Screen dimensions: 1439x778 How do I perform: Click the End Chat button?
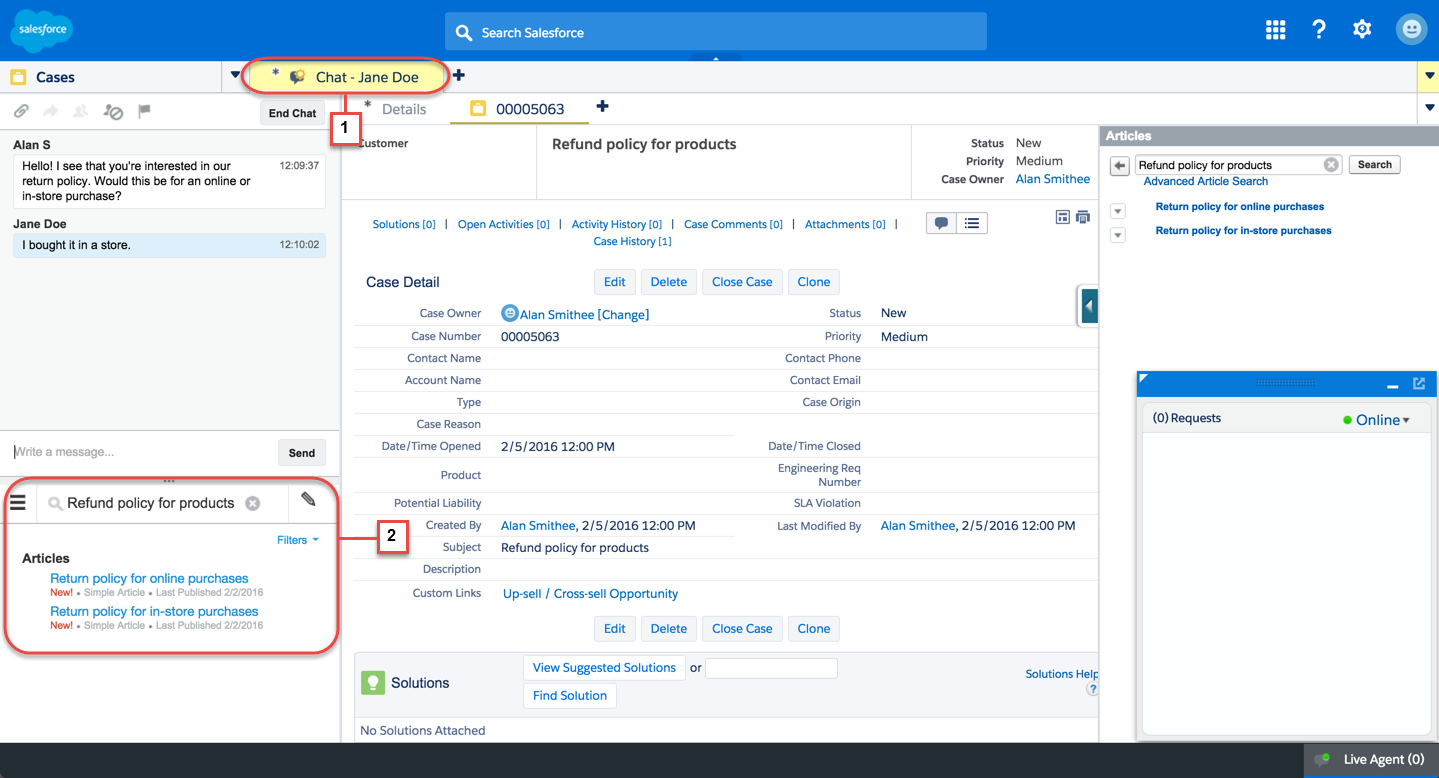tap(291, 112)
